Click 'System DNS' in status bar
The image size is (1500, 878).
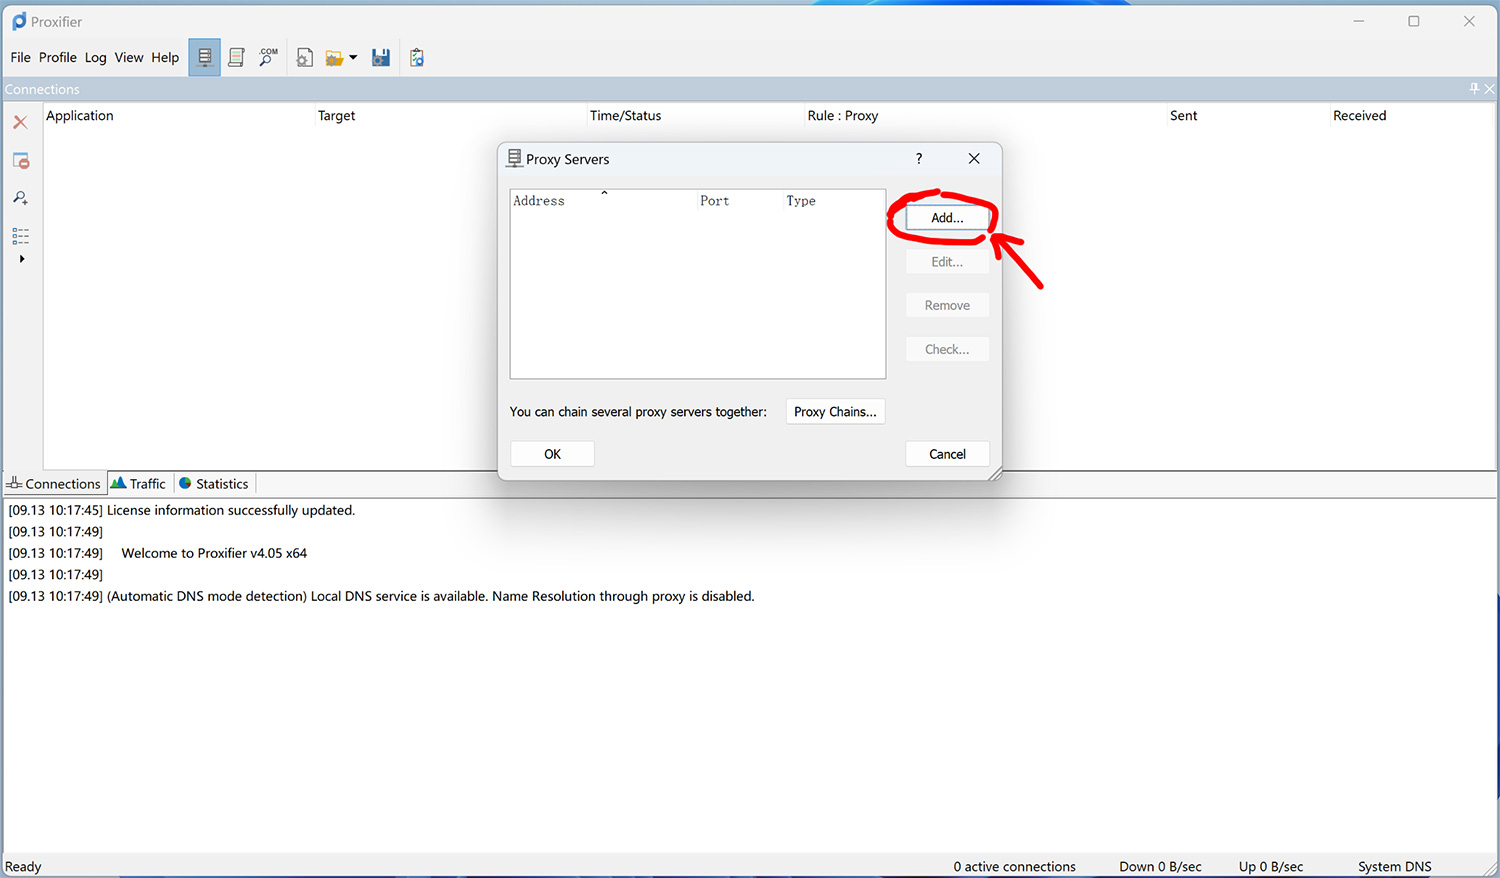pos(1394,866)
